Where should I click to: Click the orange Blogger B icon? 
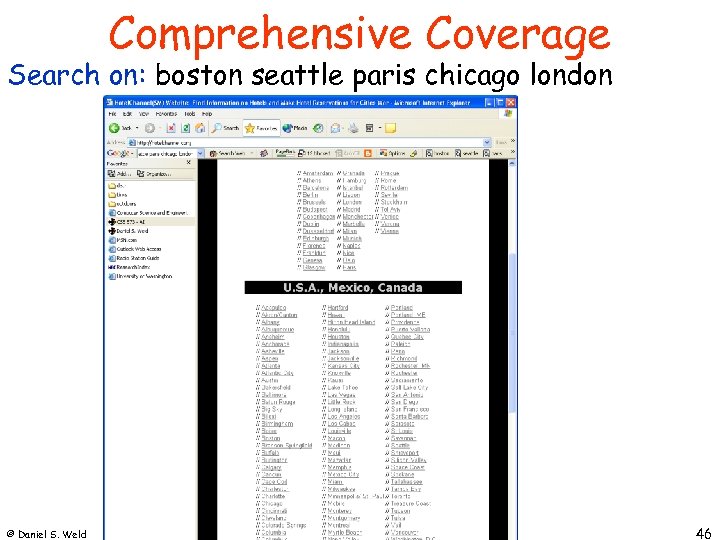click(x=368, y=154)
